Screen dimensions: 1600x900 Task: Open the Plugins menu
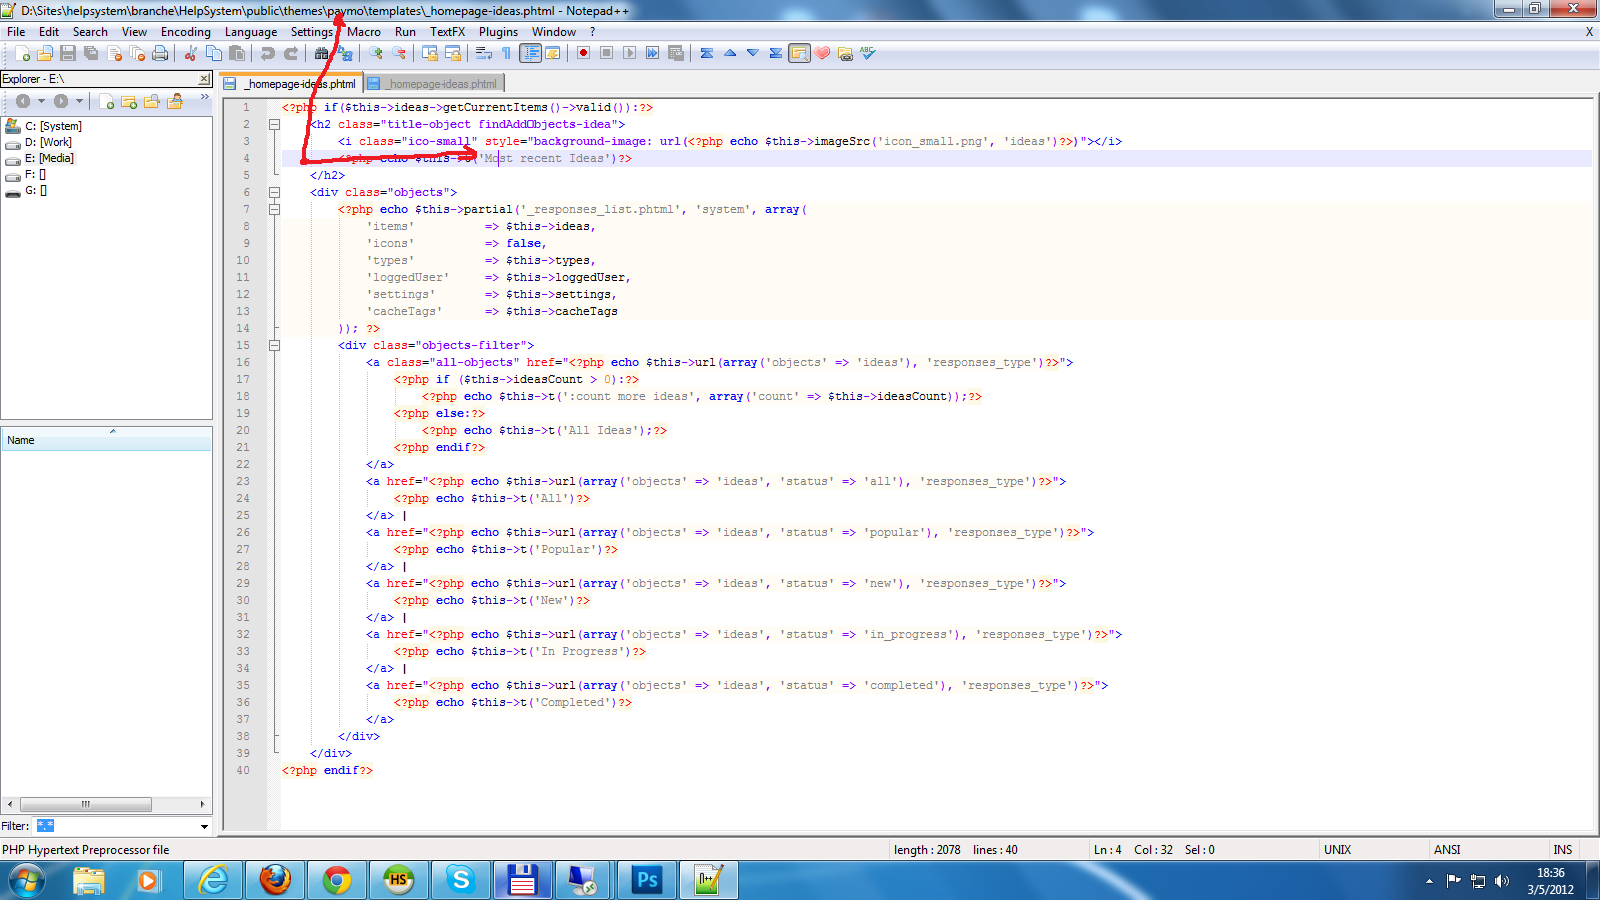(x=498, y=32)
